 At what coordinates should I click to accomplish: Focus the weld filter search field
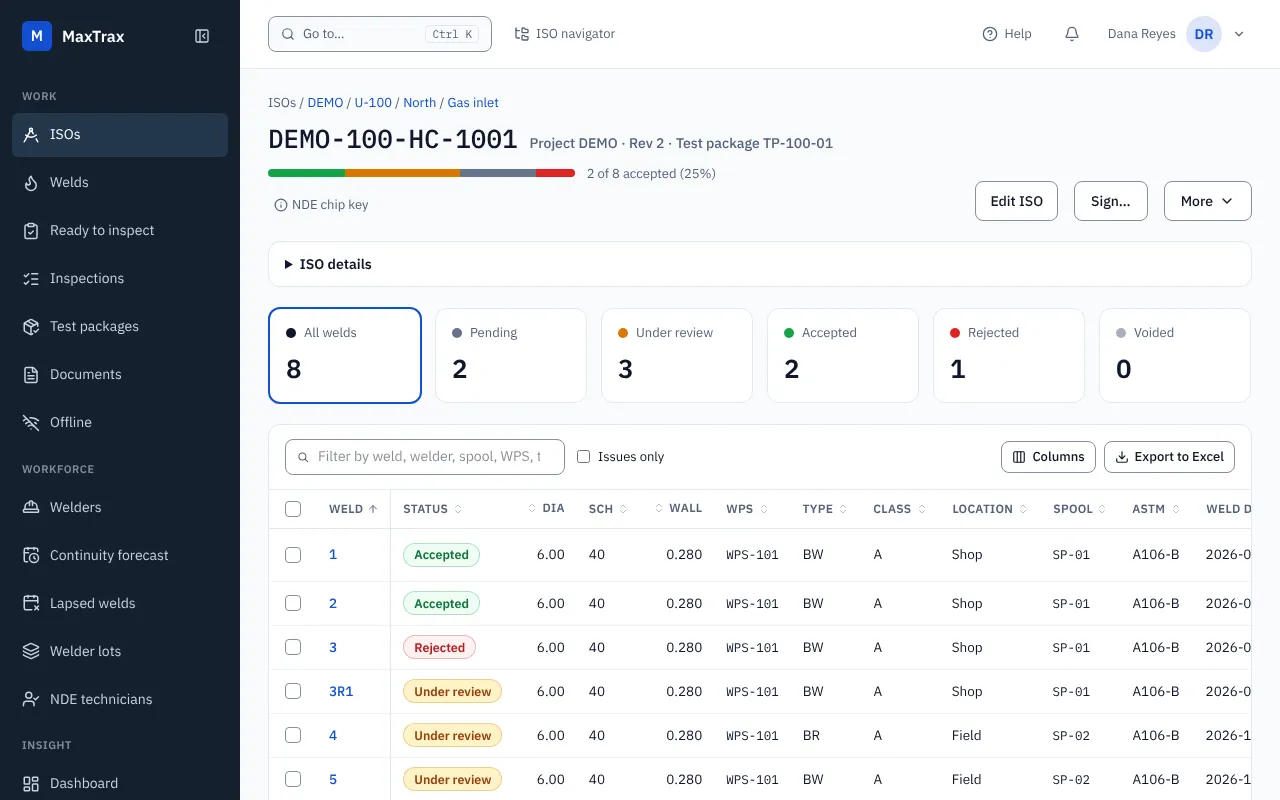[425, 457]
